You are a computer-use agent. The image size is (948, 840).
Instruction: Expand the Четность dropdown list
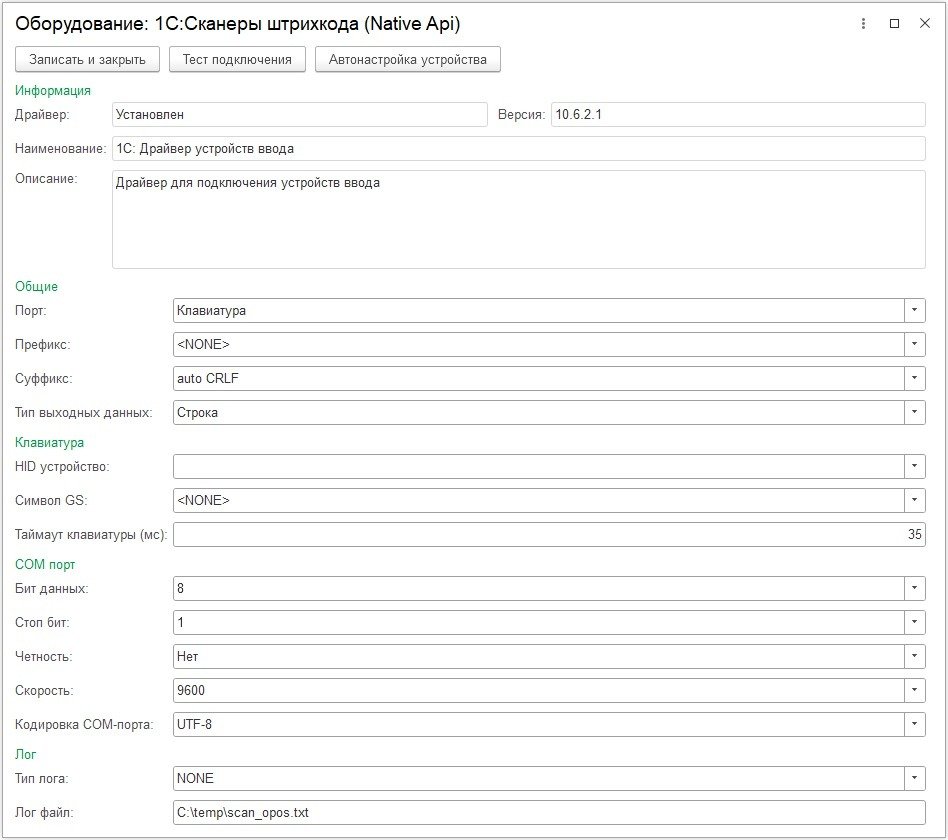point(914,656)
